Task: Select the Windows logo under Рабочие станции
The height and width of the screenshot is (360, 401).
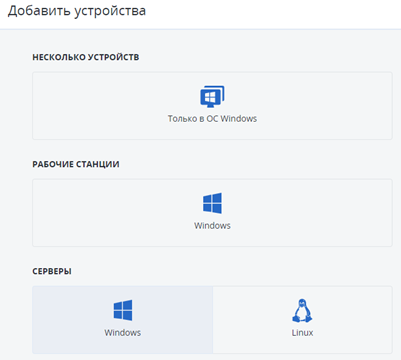Action: pos(212,203)
